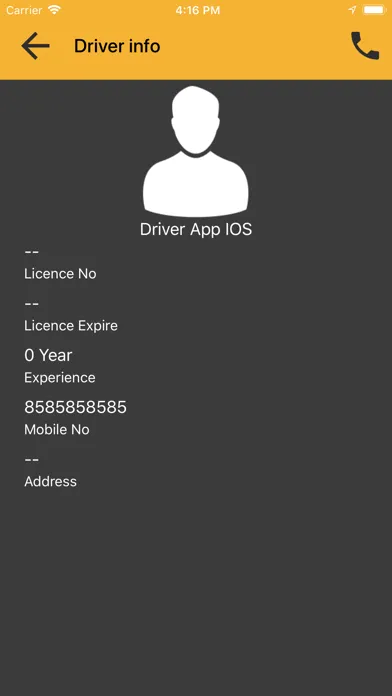The height and width of the screenshot is (696, 392).
Task: Tap the location arrow status icon
Action: point(352,10)
